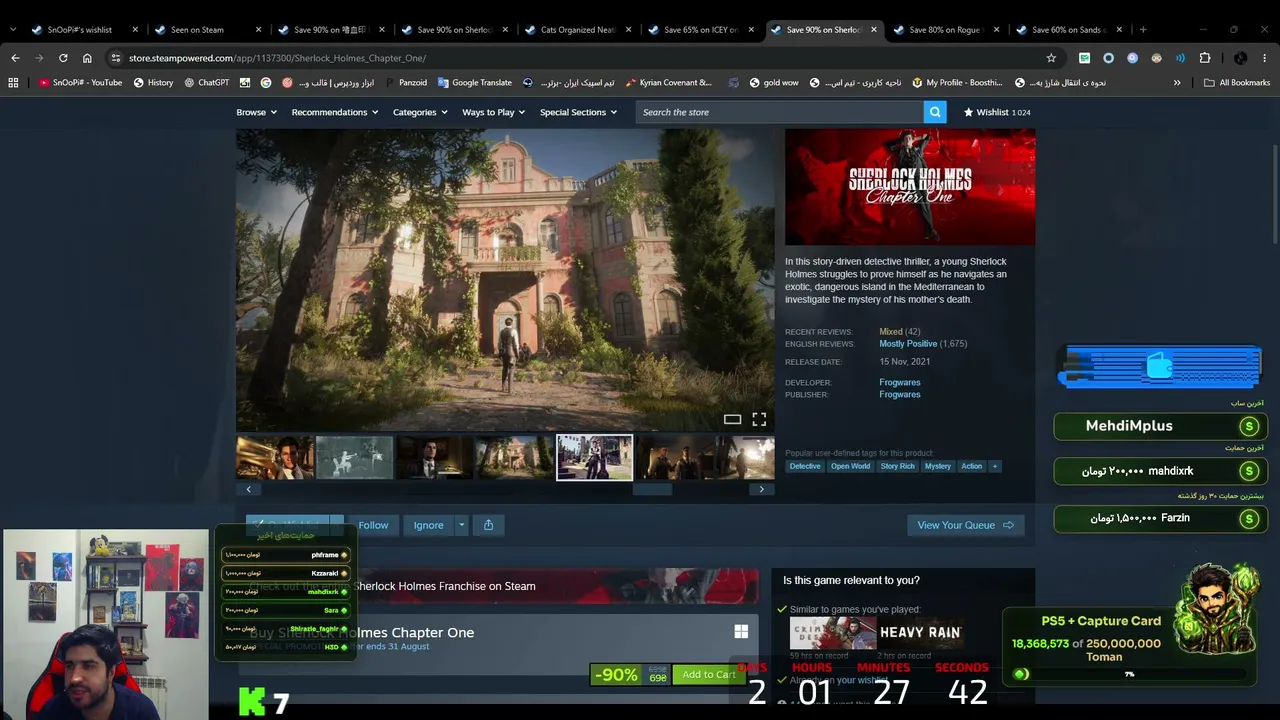Open the Mostly Positive English reviews link

point(908,344)
